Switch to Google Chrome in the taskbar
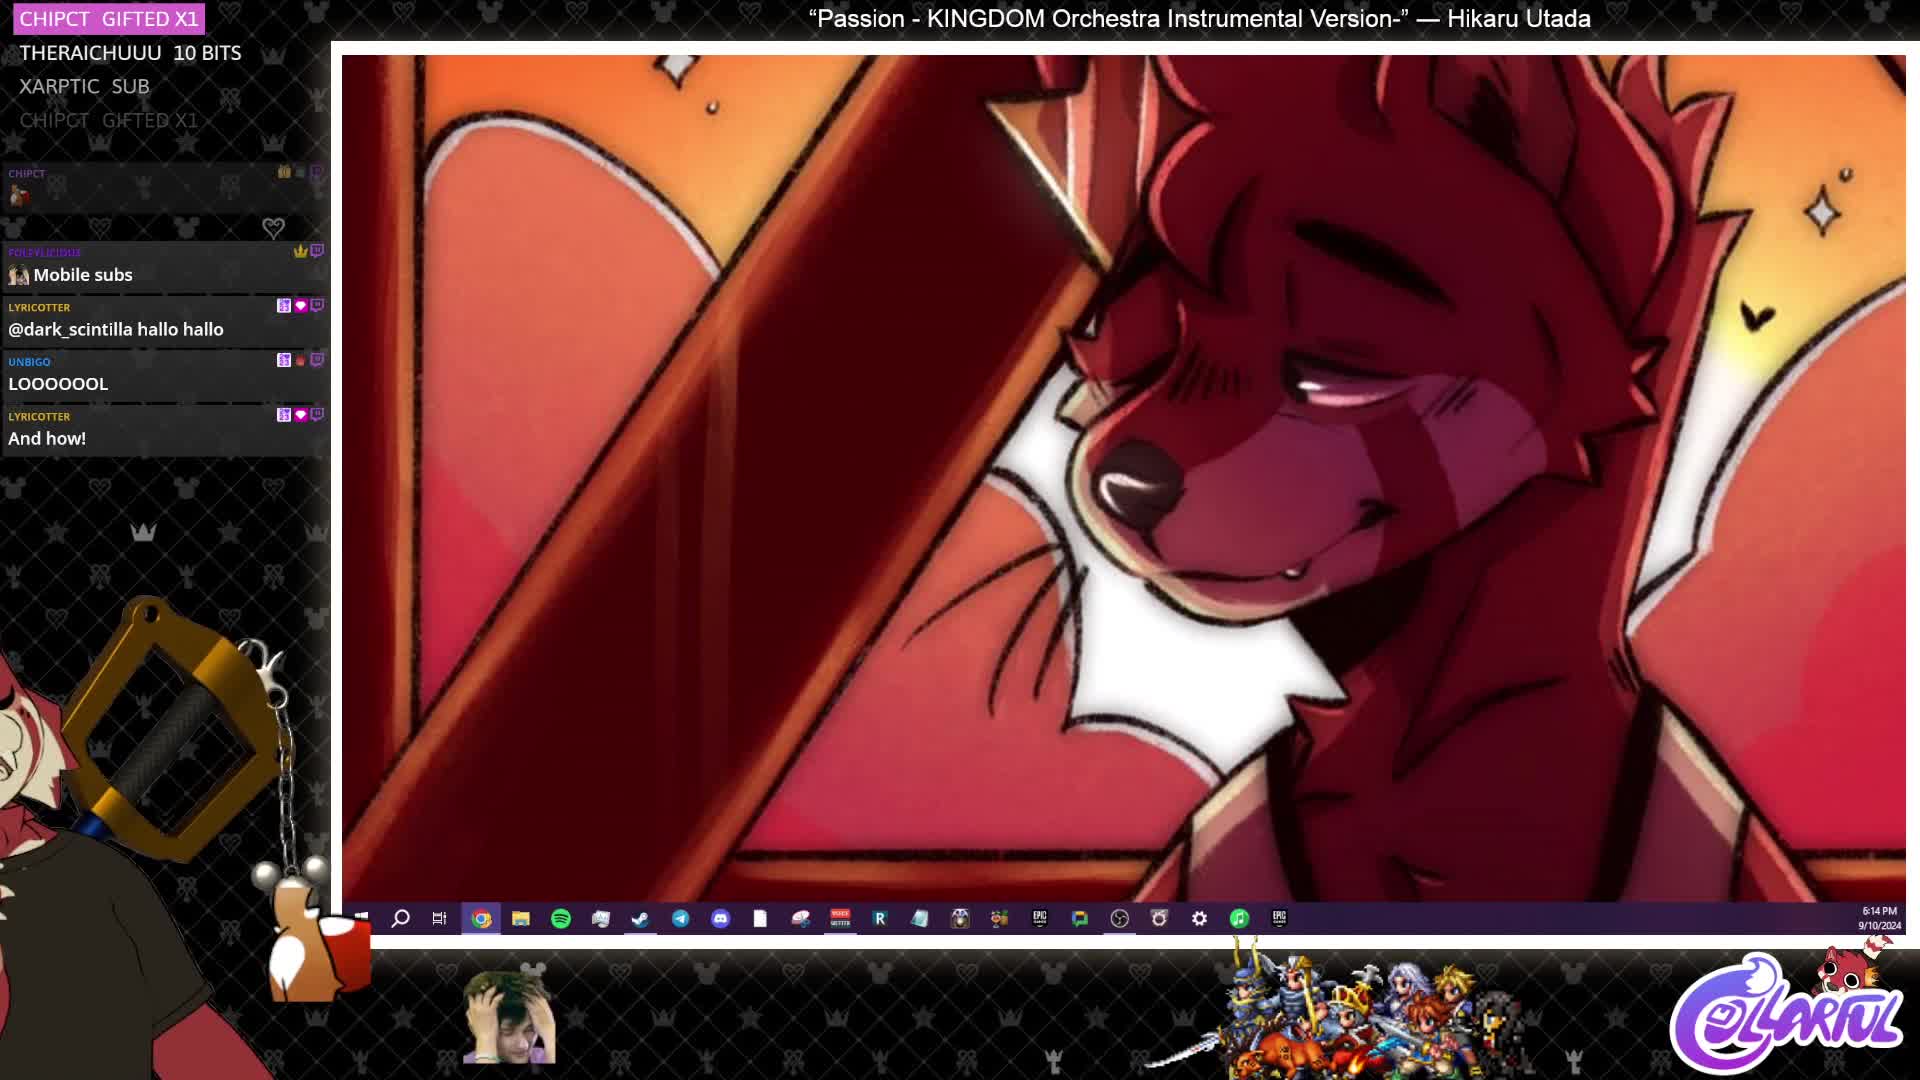1920x1080 pixels. pos(481,918)
